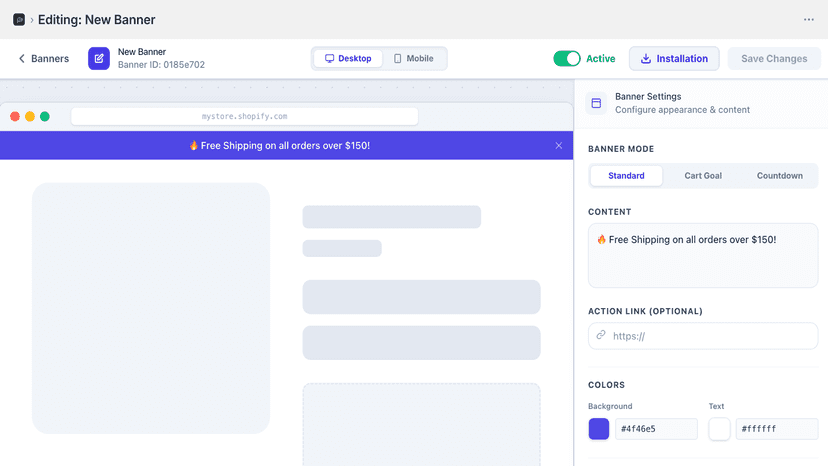This screenshot has height=466, width=828.
Task: Switch preview to Mobile view
Action: pos(413,59)
